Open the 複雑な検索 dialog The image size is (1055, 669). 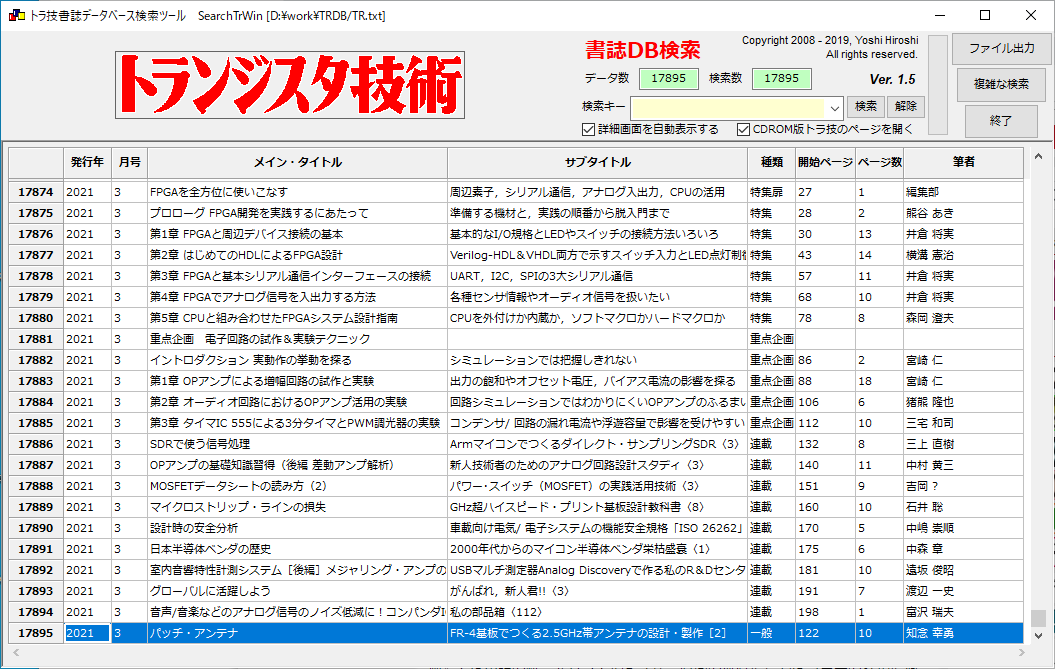click(1001, 84)
